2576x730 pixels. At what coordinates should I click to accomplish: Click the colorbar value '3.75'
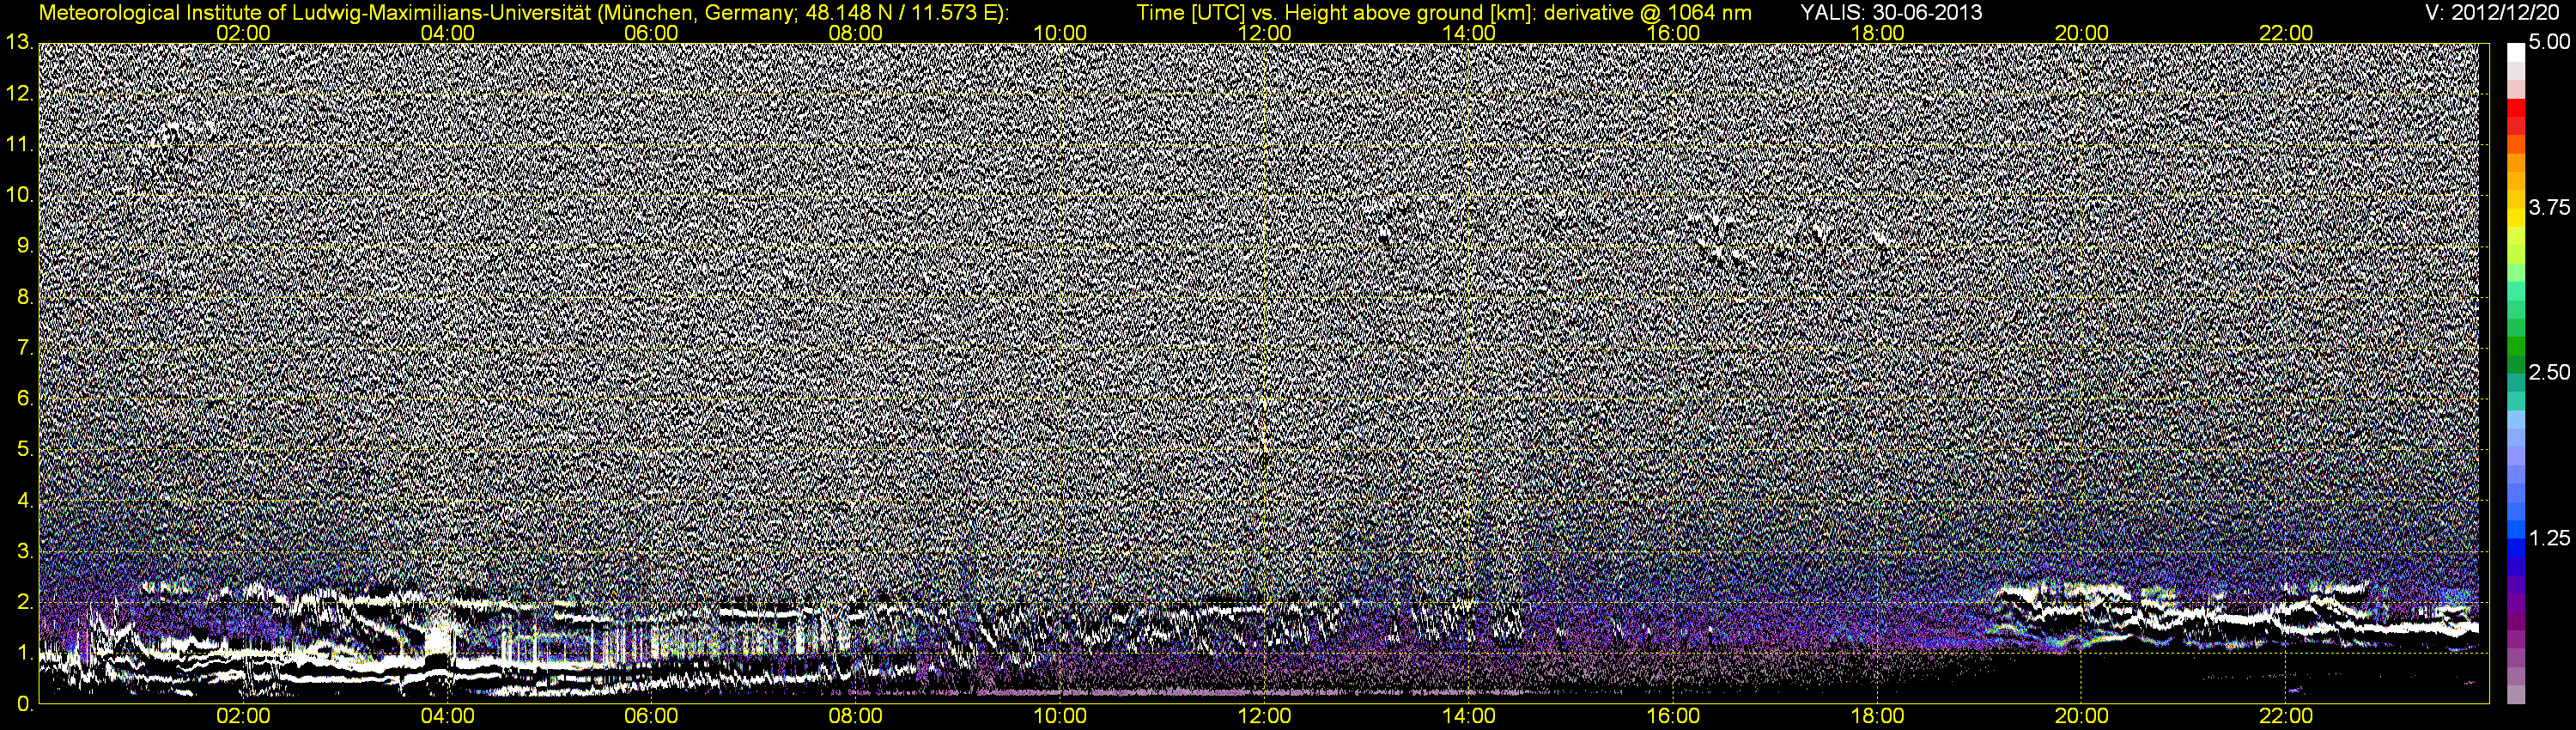[2549, 208]
